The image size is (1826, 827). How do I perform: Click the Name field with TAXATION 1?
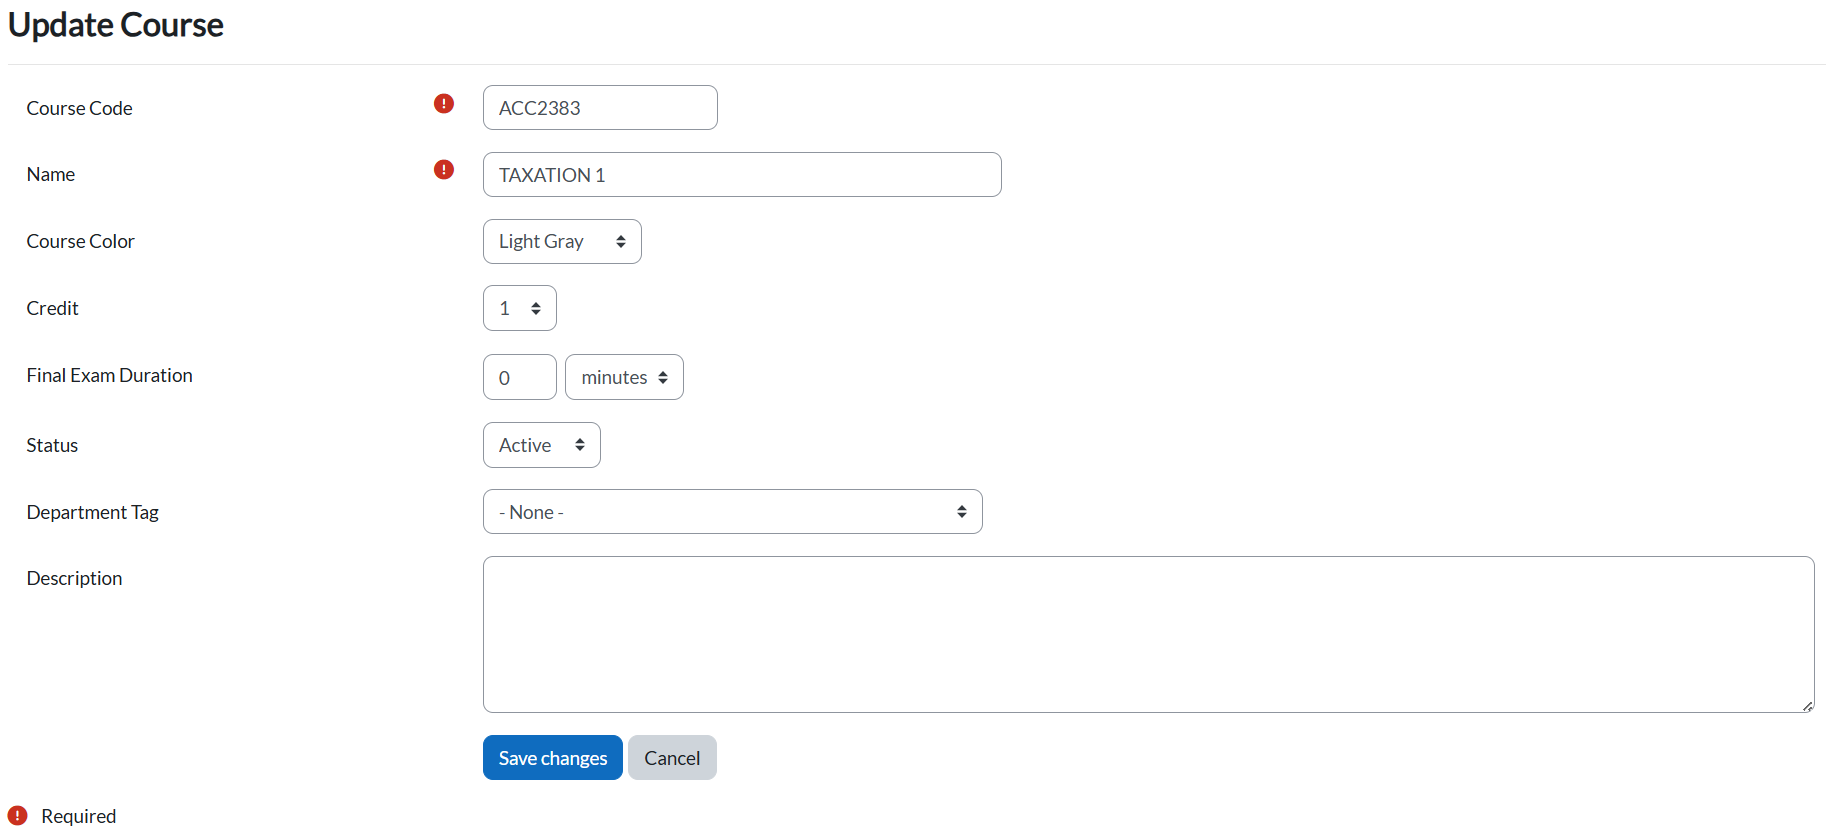pyautogui.click(x=741, y=175)
